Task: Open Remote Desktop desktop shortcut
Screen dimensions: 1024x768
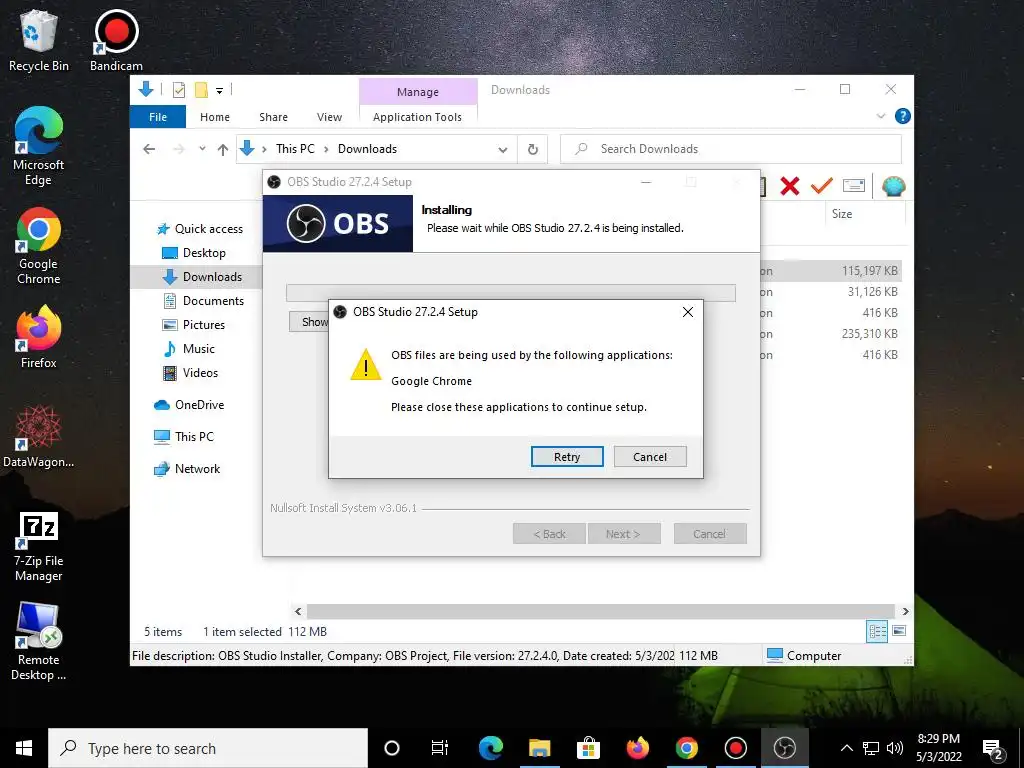Action: point(39,641)
